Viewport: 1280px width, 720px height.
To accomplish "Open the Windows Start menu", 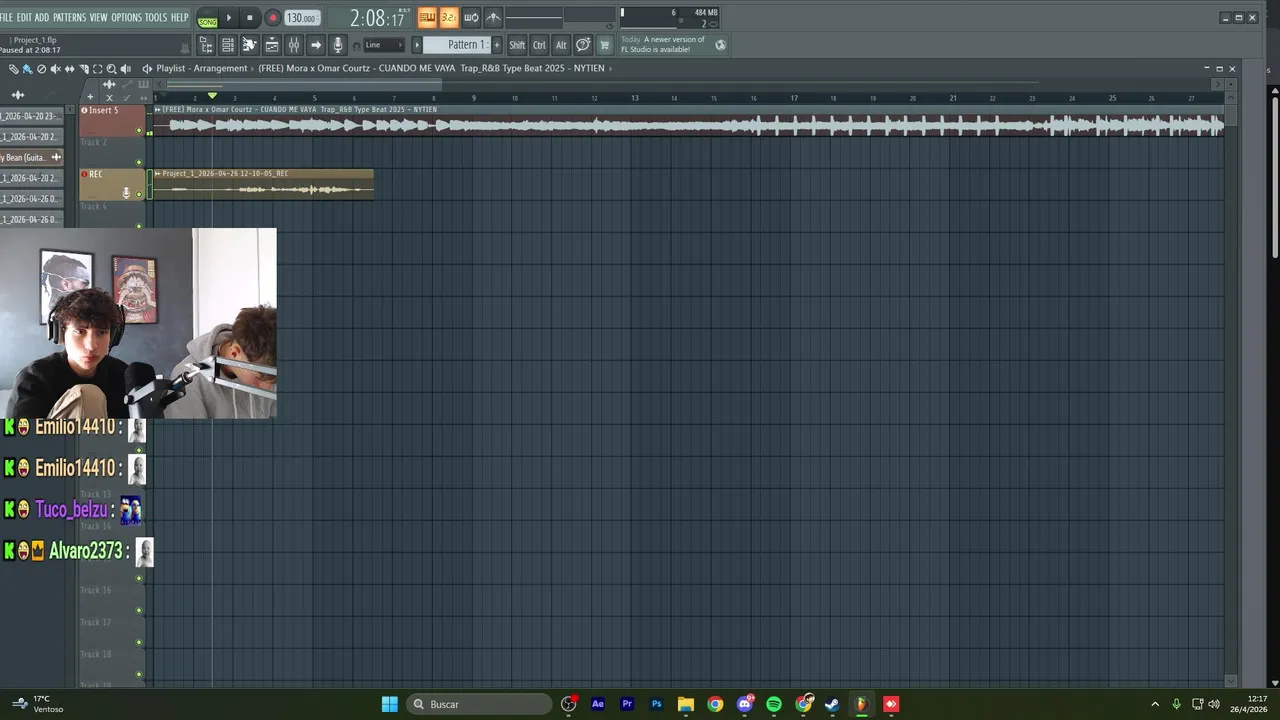I will (x=390, y=704).
